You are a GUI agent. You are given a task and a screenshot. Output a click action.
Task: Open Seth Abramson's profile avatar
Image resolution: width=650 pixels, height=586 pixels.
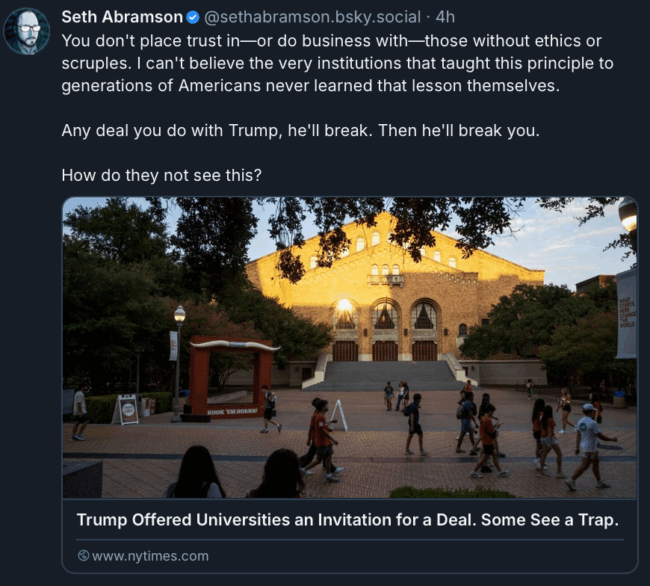26,31
